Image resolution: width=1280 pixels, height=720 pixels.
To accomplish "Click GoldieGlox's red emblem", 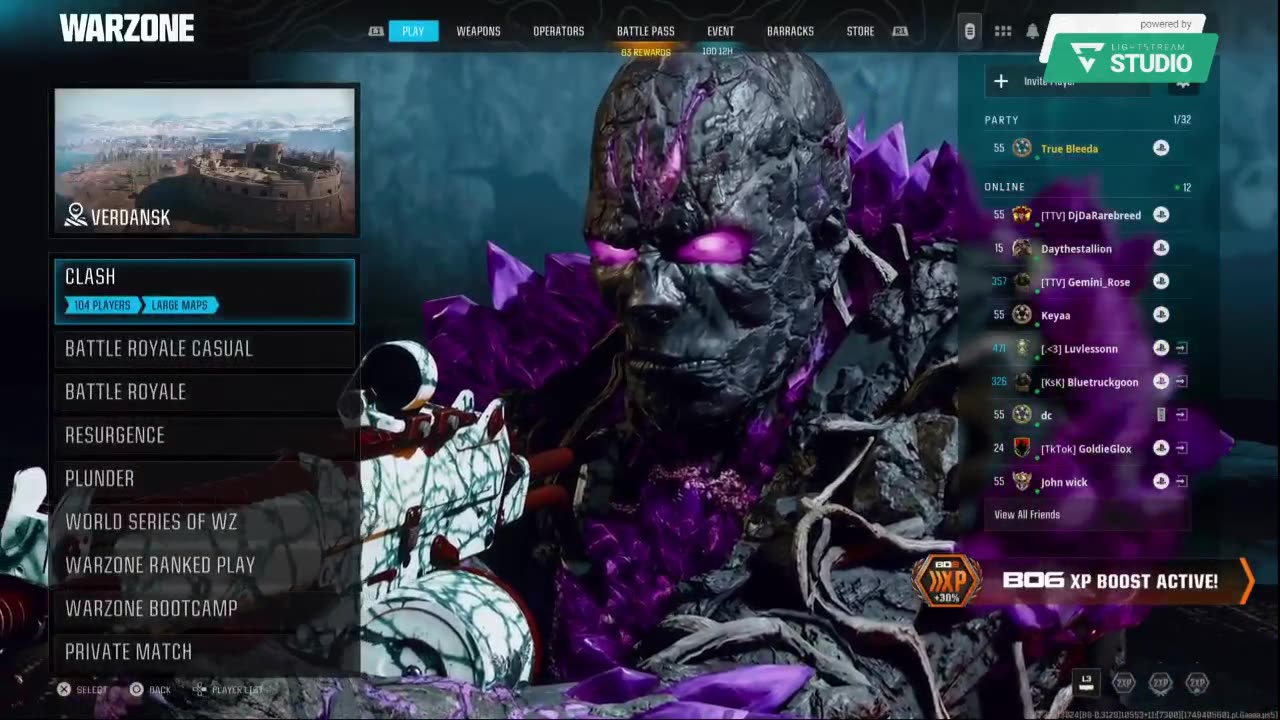I will [x=1021, y=448].
